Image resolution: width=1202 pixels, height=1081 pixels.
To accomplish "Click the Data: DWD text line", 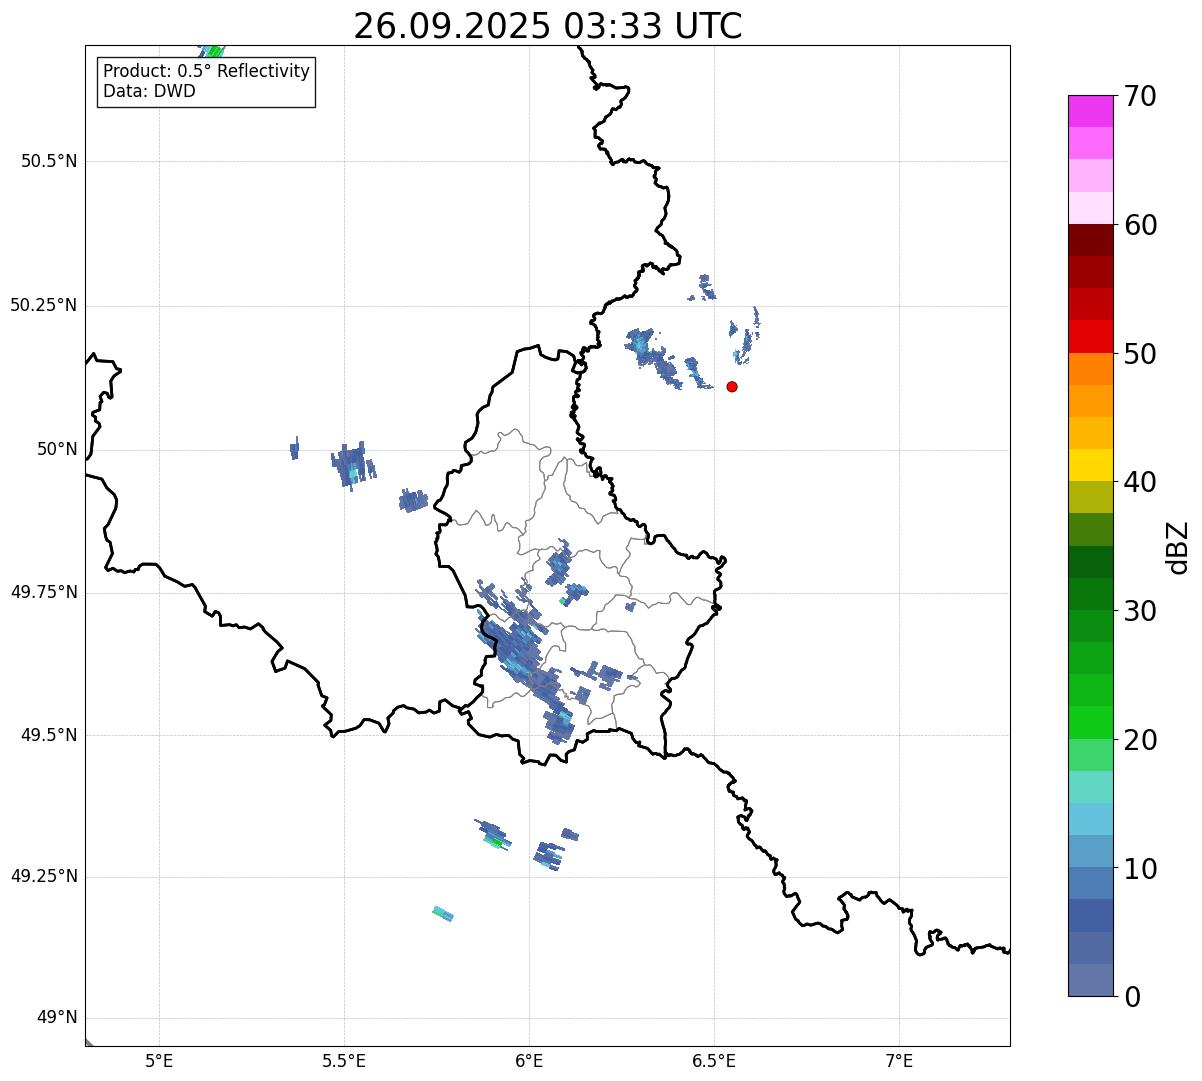I will (x=149, y=92).
